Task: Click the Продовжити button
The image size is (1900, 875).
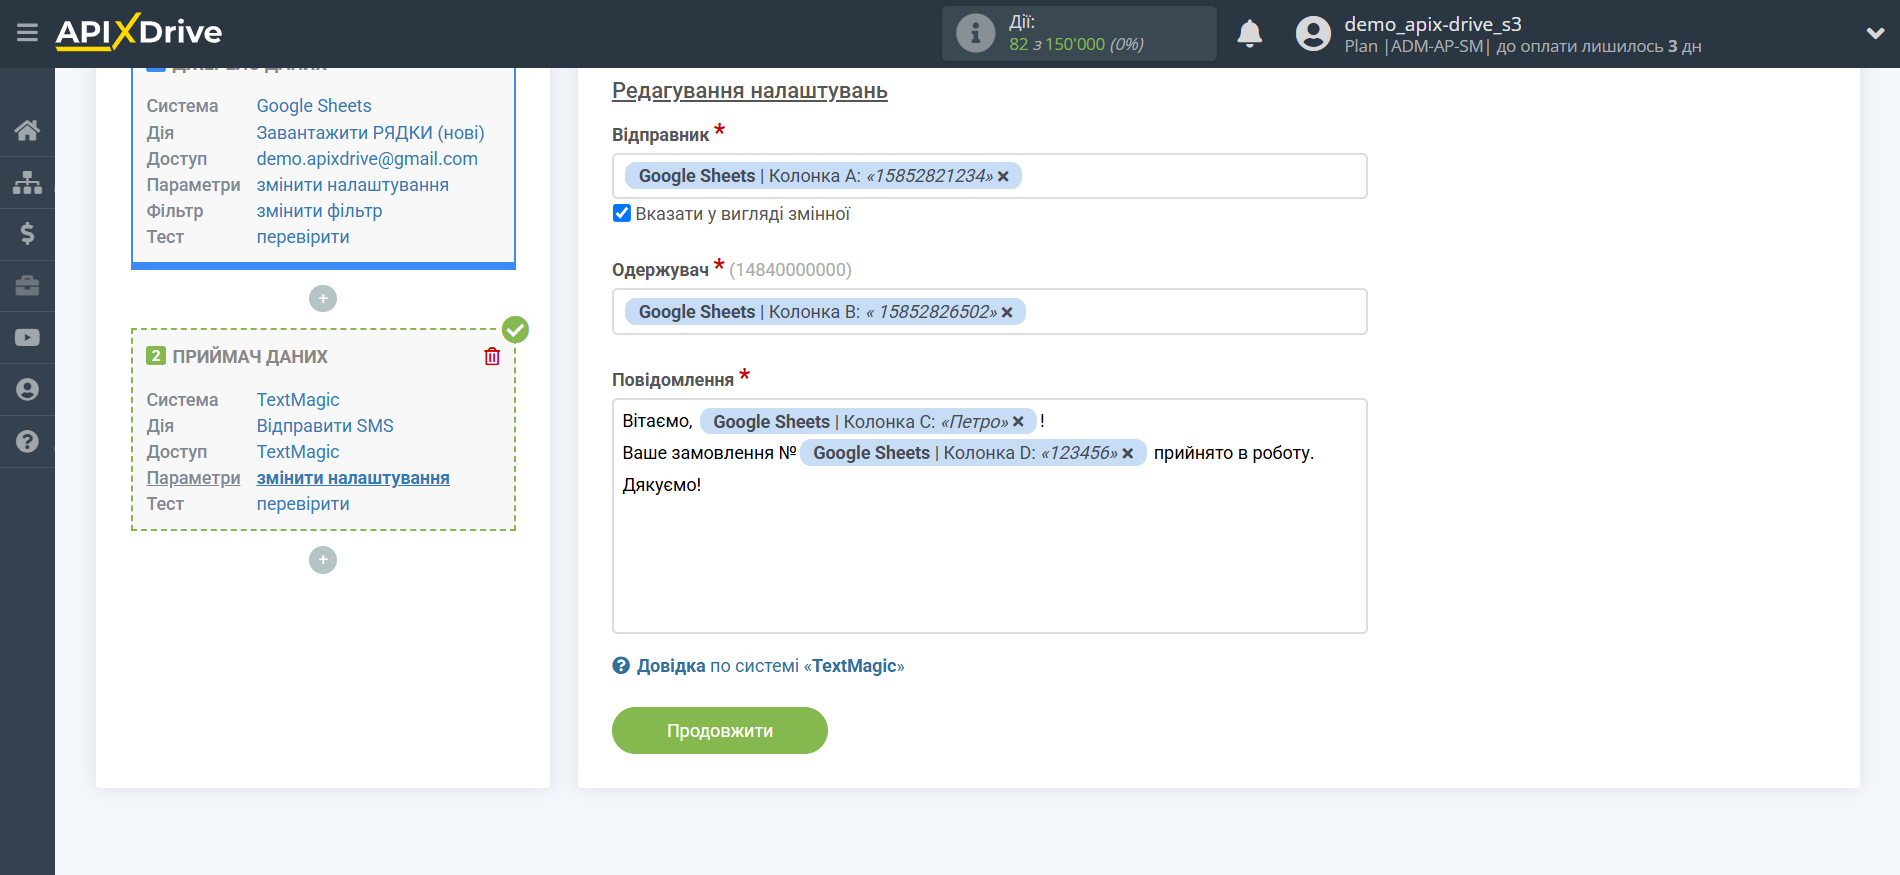Action: click(x=720, y=731)
